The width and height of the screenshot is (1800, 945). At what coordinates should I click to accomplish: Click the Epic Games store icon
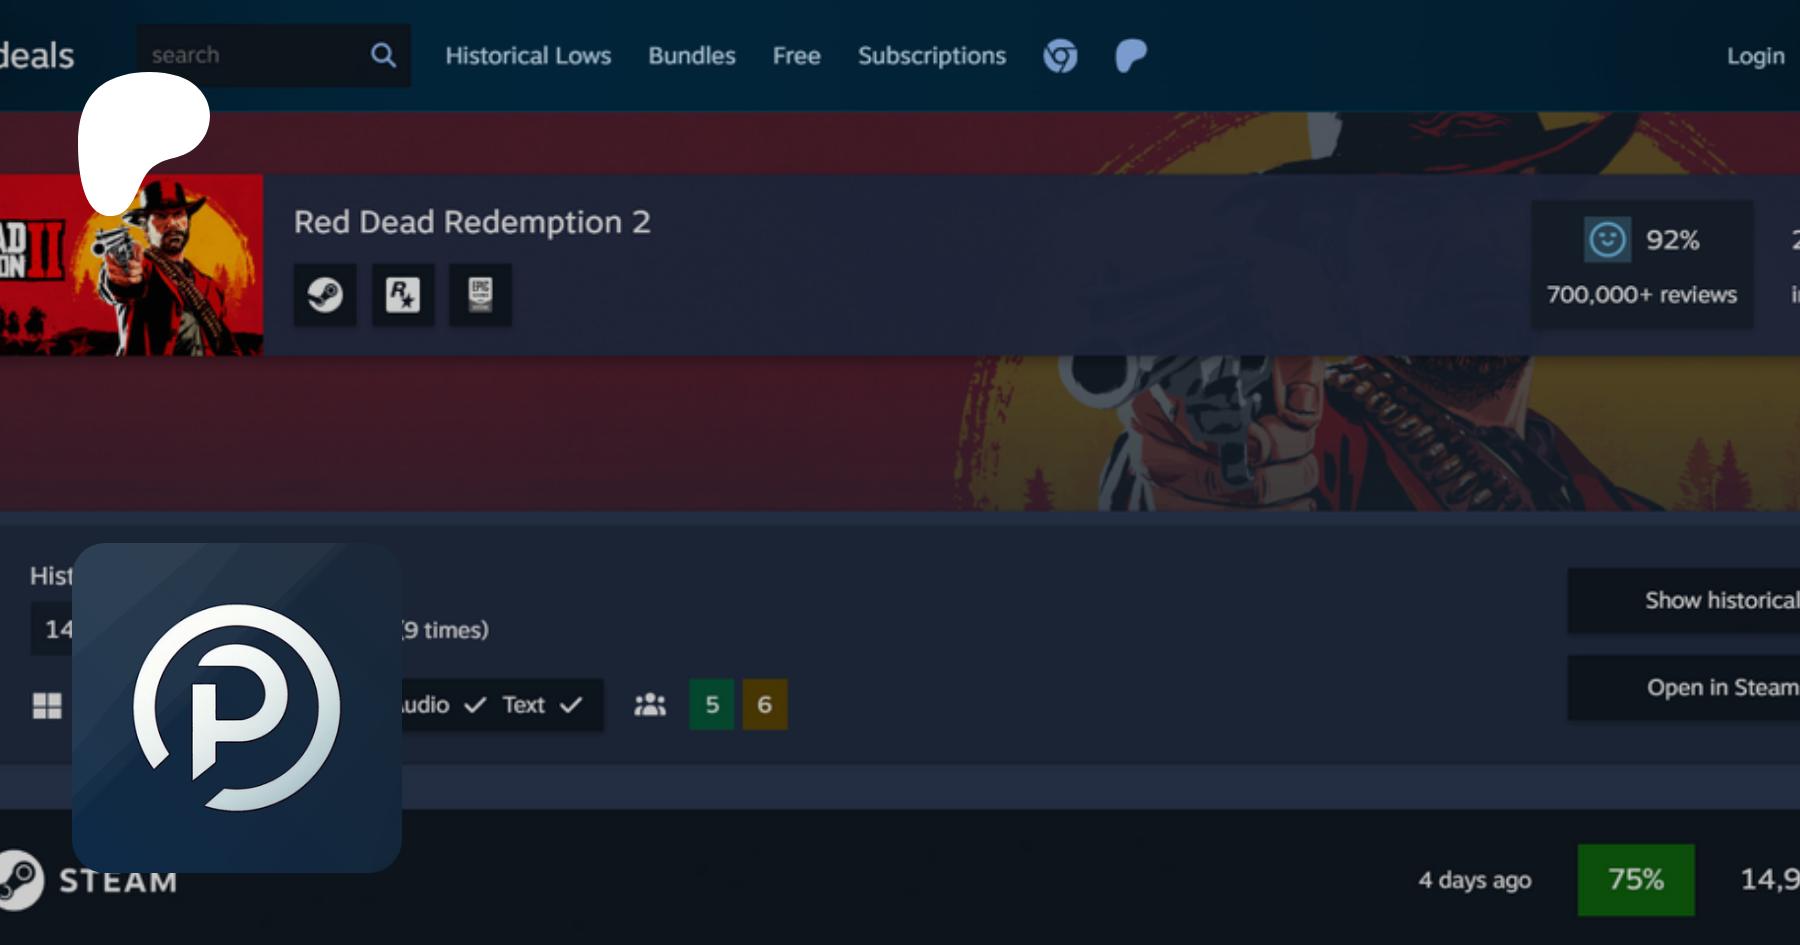pyautogui.click(x=480, y=295)
